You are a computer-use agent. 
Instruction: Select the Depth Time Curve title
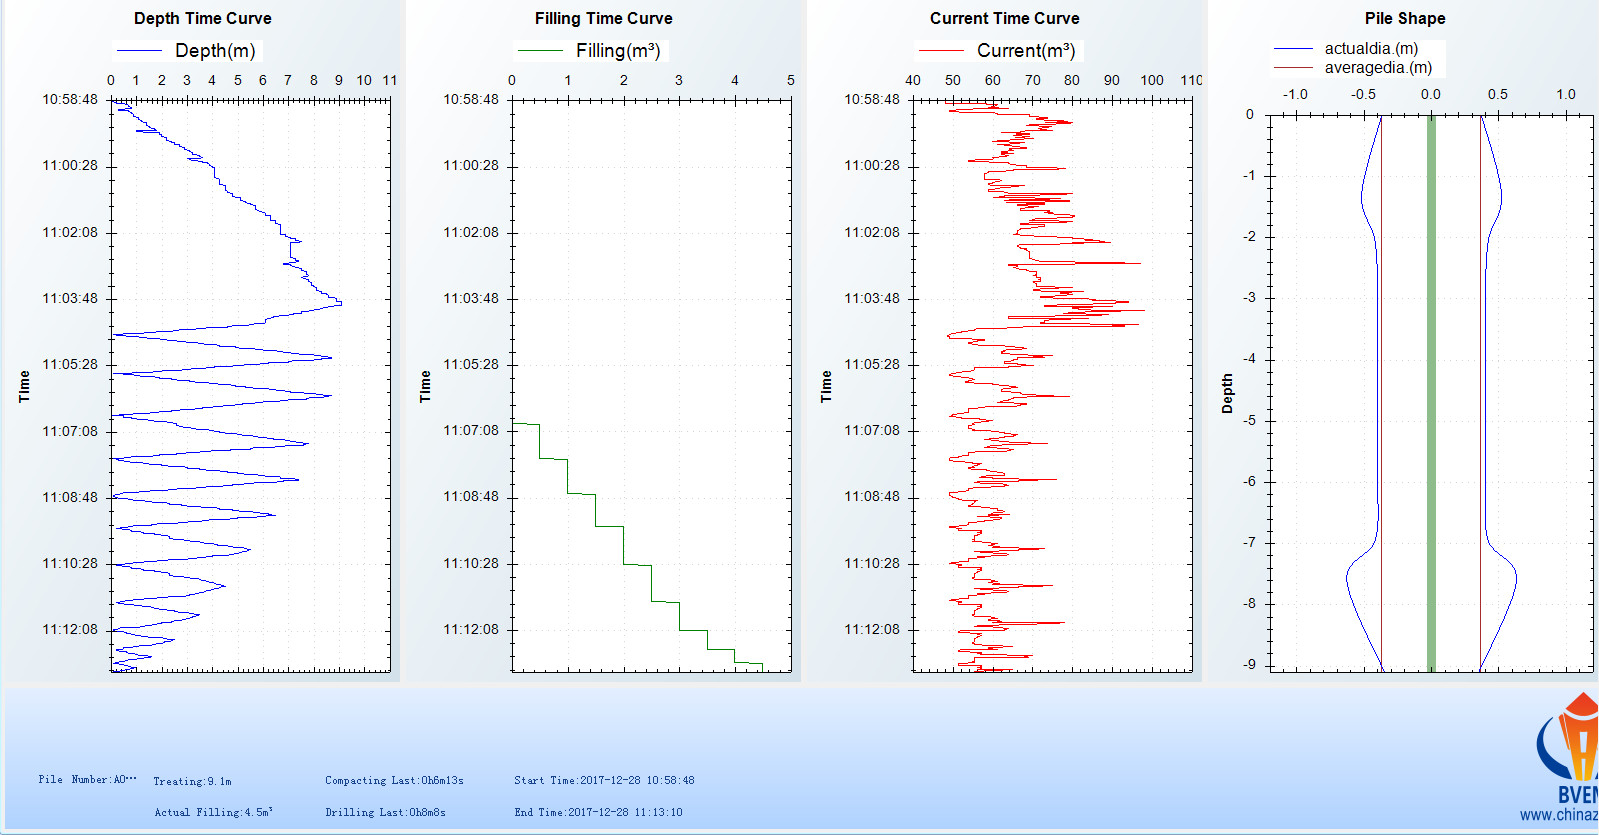click(202, 18)
